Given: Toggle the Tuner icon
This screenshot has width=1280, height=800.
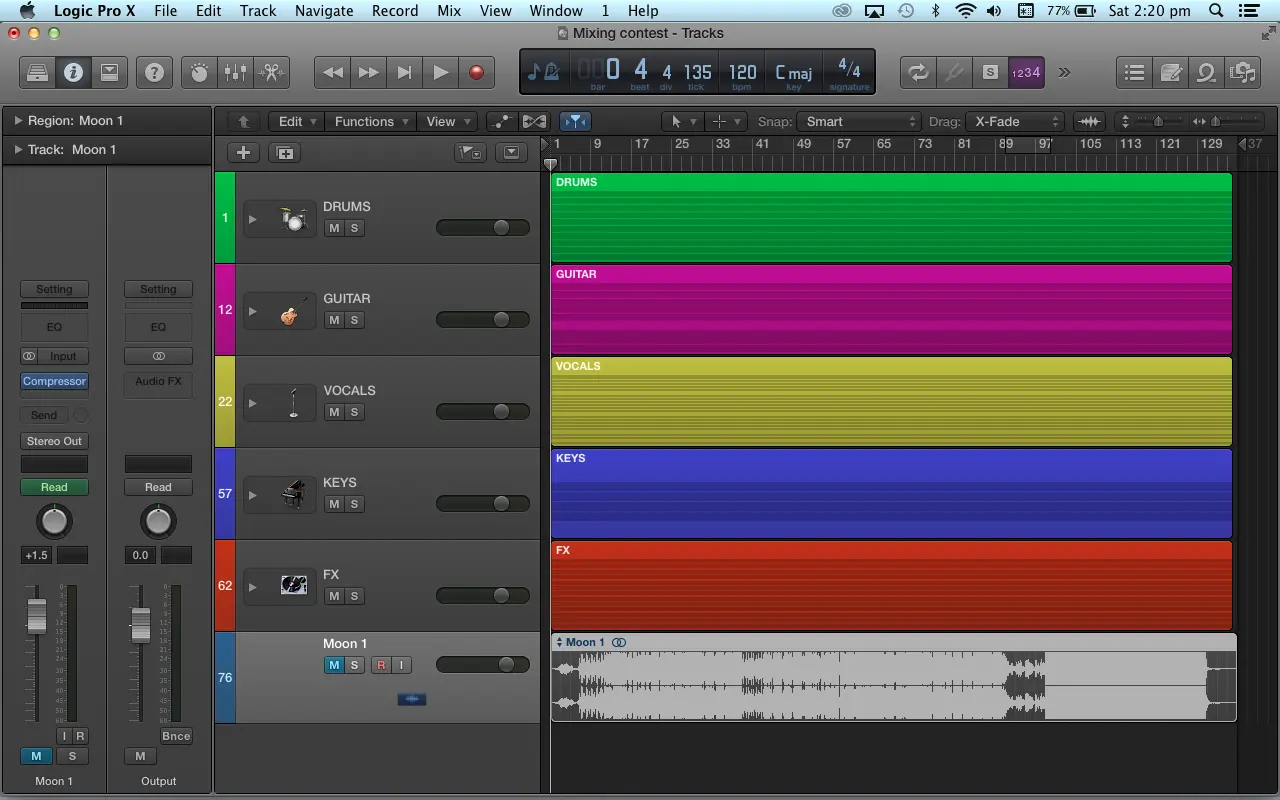Looking at the screenshot, I should pos(954,72).
